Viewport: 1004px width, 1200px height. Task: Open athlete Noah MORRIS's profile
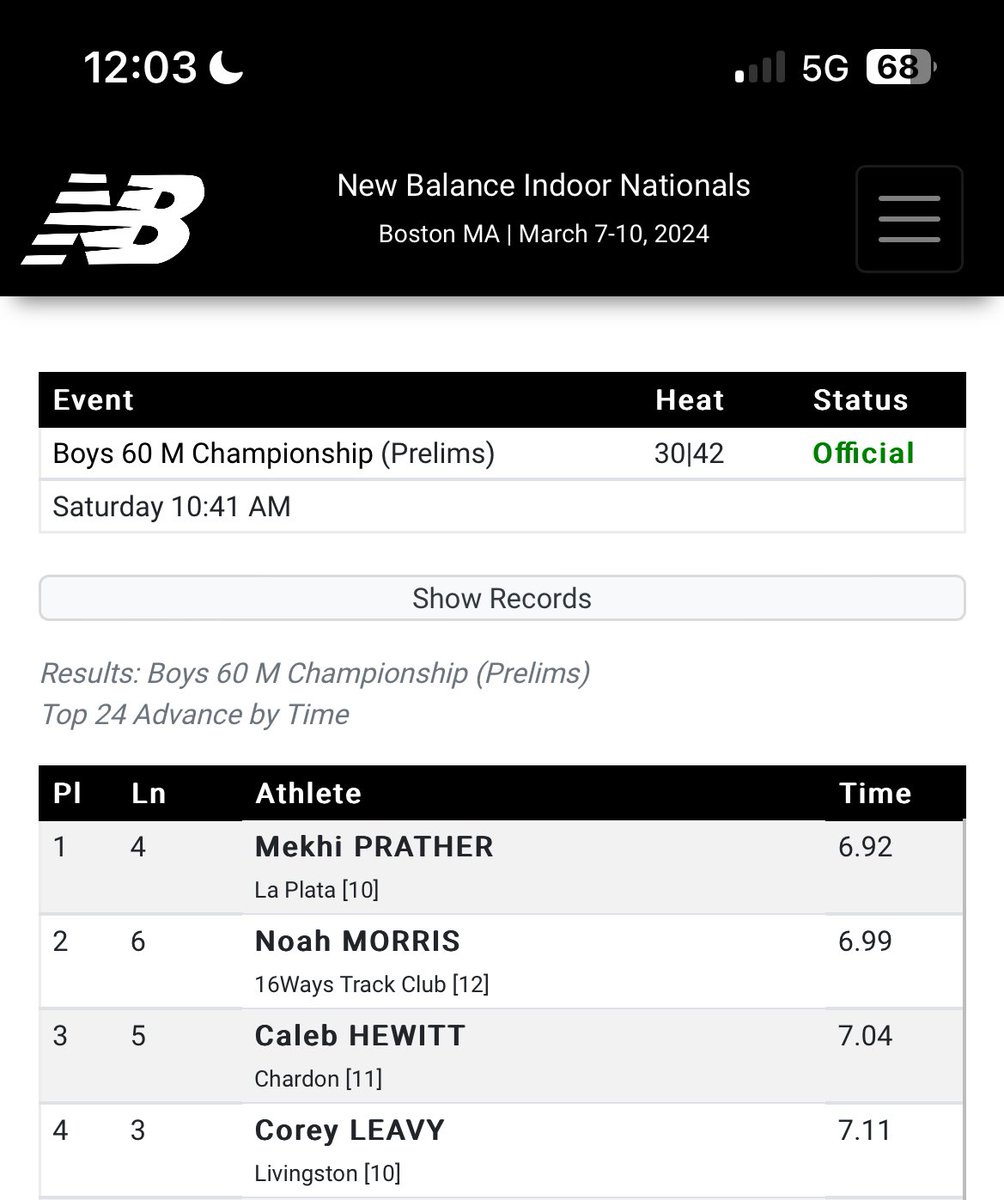tap(358, 941)
